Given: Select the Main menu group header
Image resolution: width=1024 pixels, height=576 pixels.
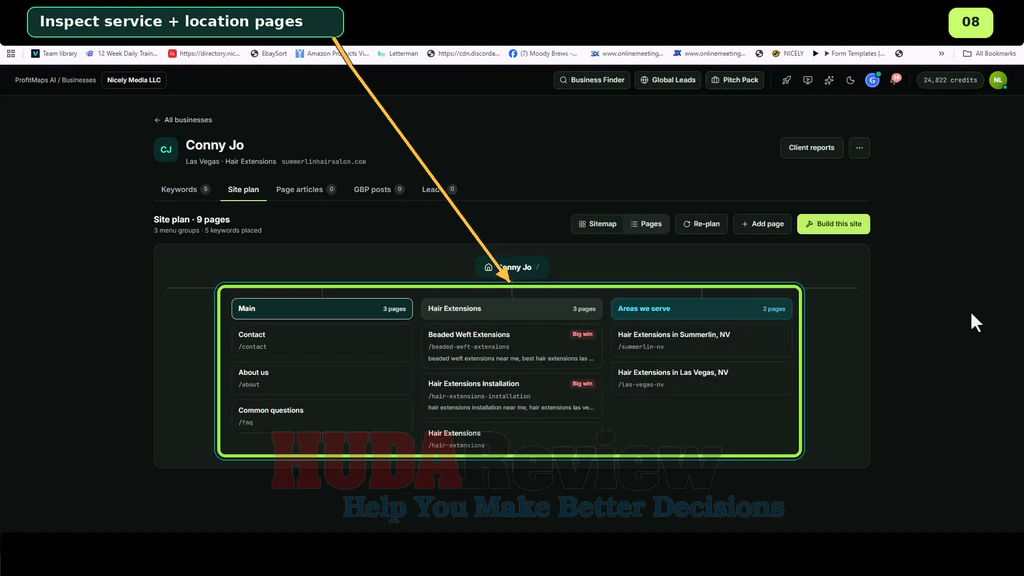Looking at the screenshot, I should pyautogui.click(x=322, y=309).
